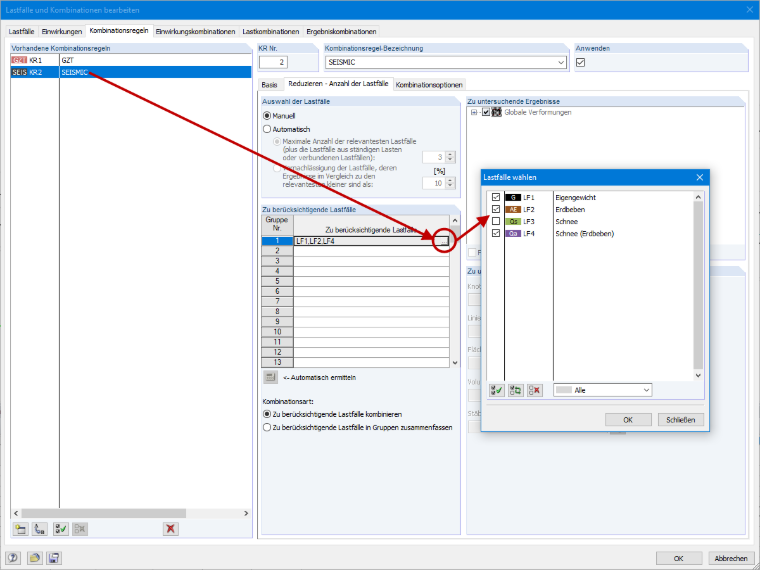Click the save diskette icon at the bottom left

(x=54, y=558)
